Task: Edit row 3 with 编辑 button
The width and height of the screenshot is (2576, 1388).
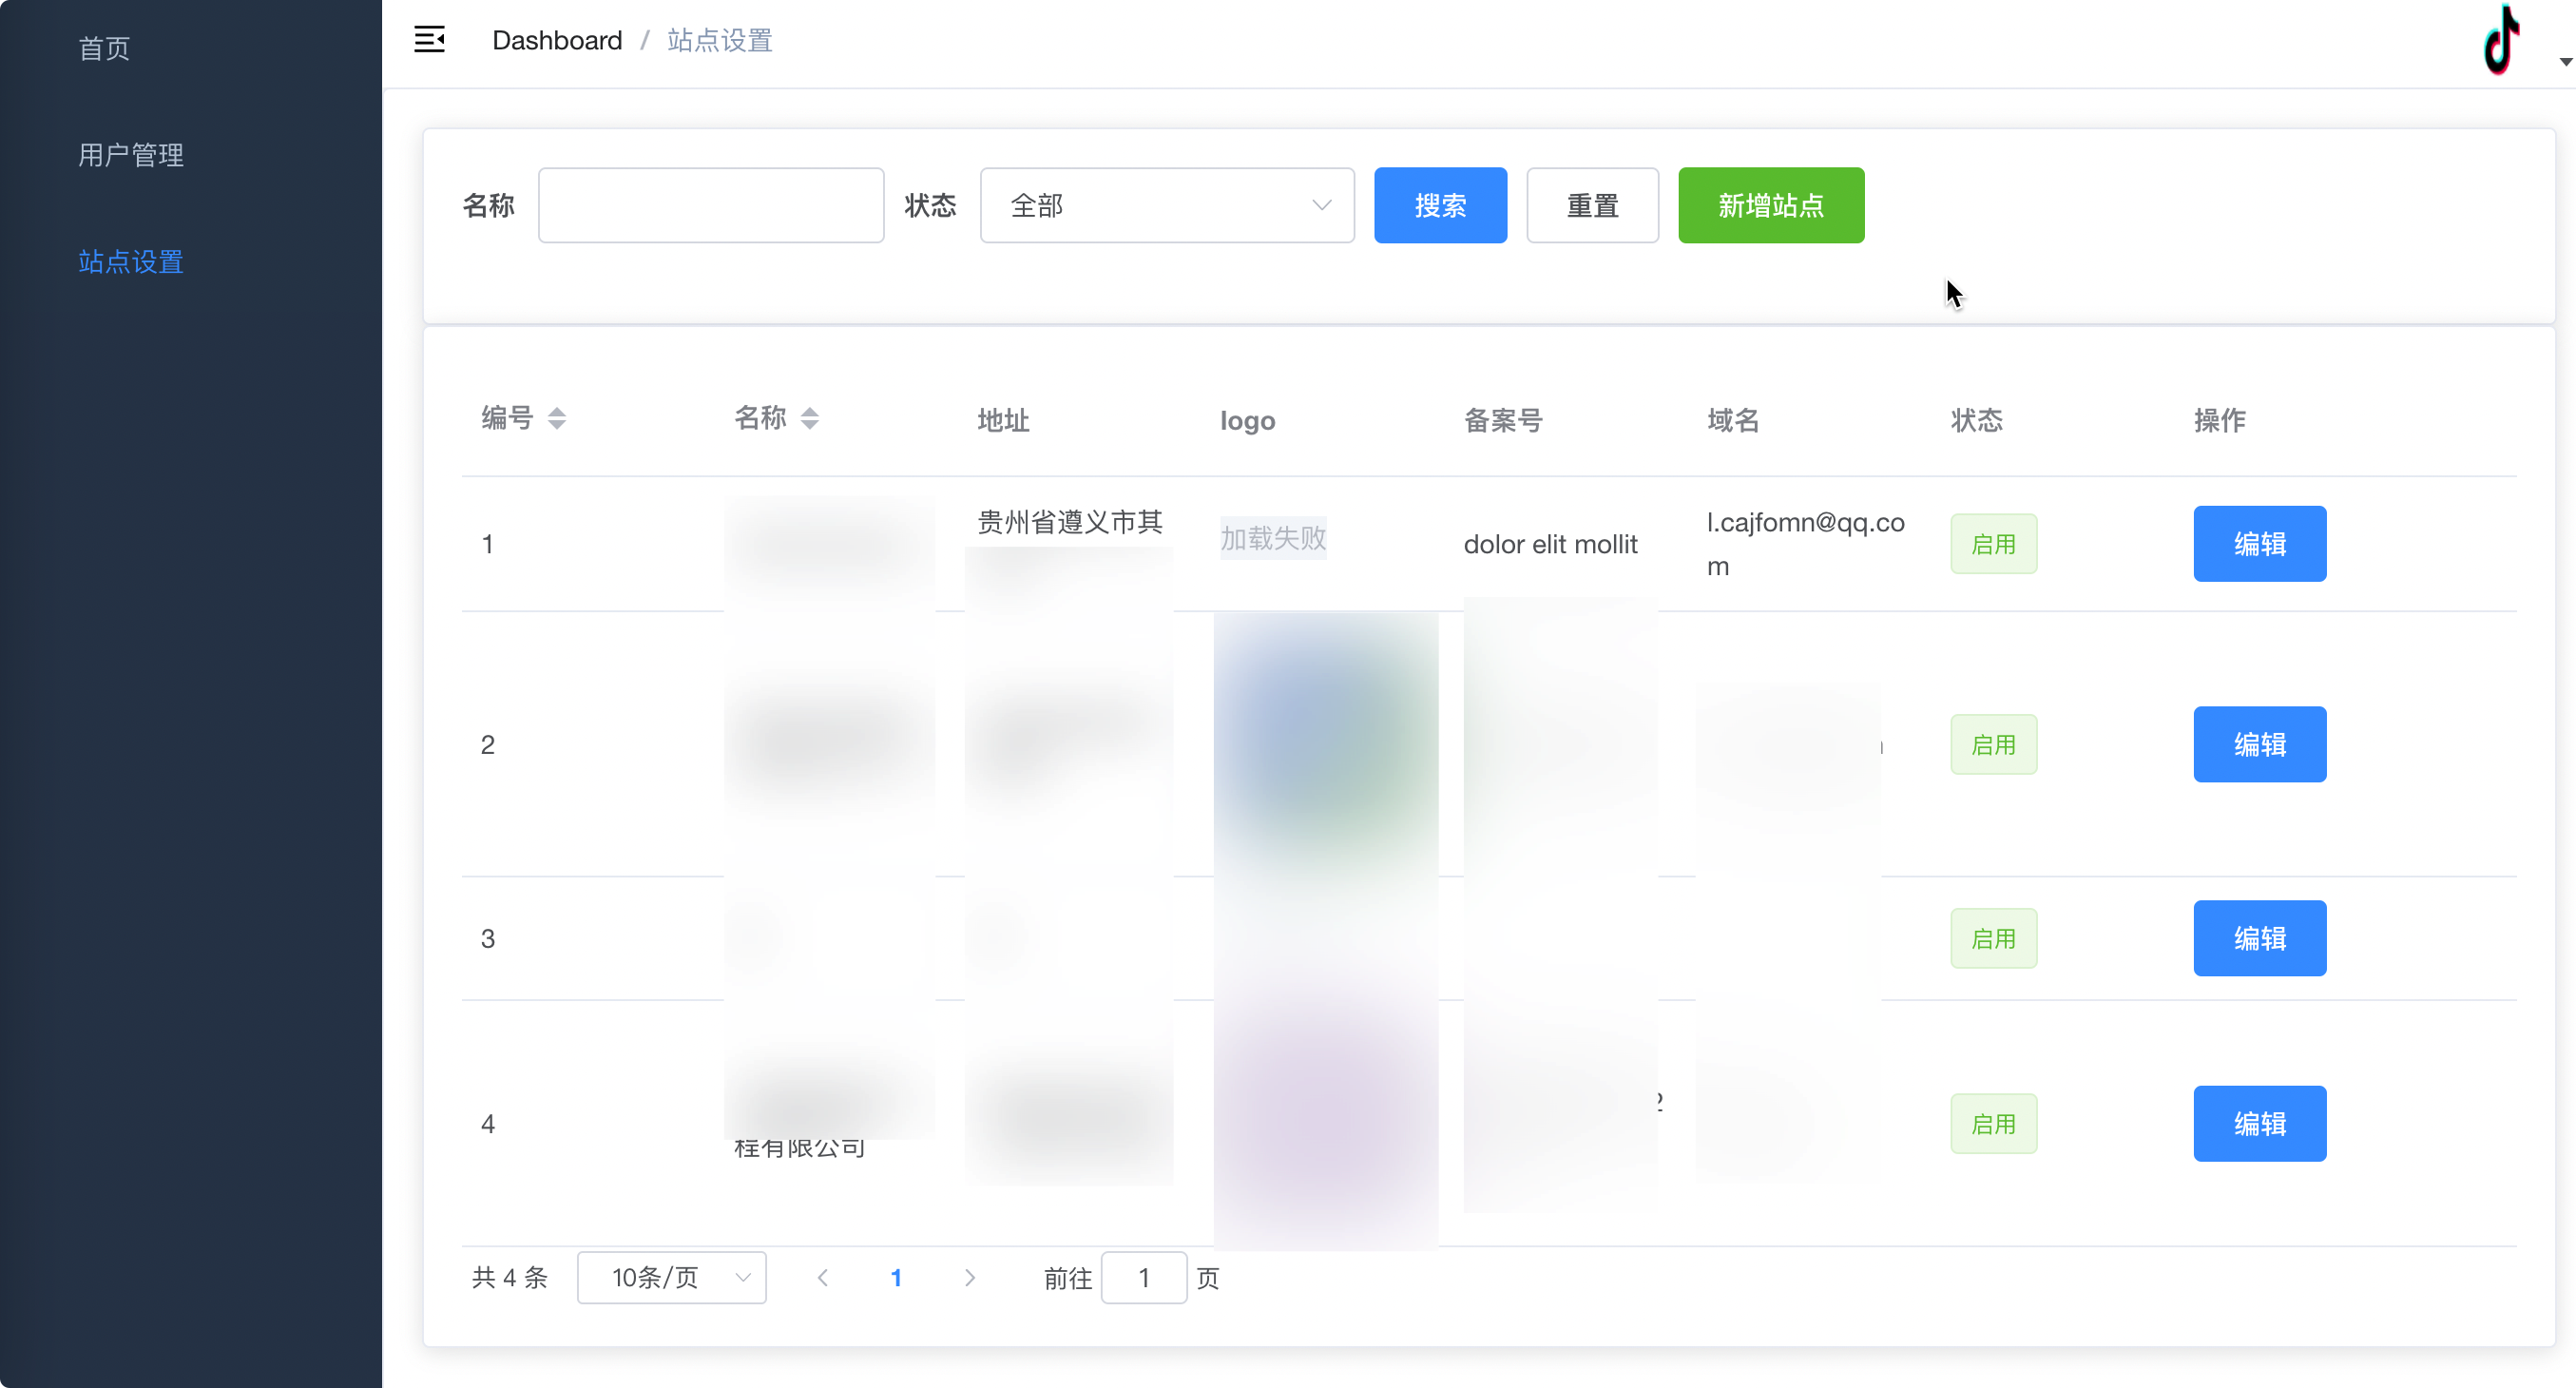Action: pyautogui.click(x=2259, y=938)
